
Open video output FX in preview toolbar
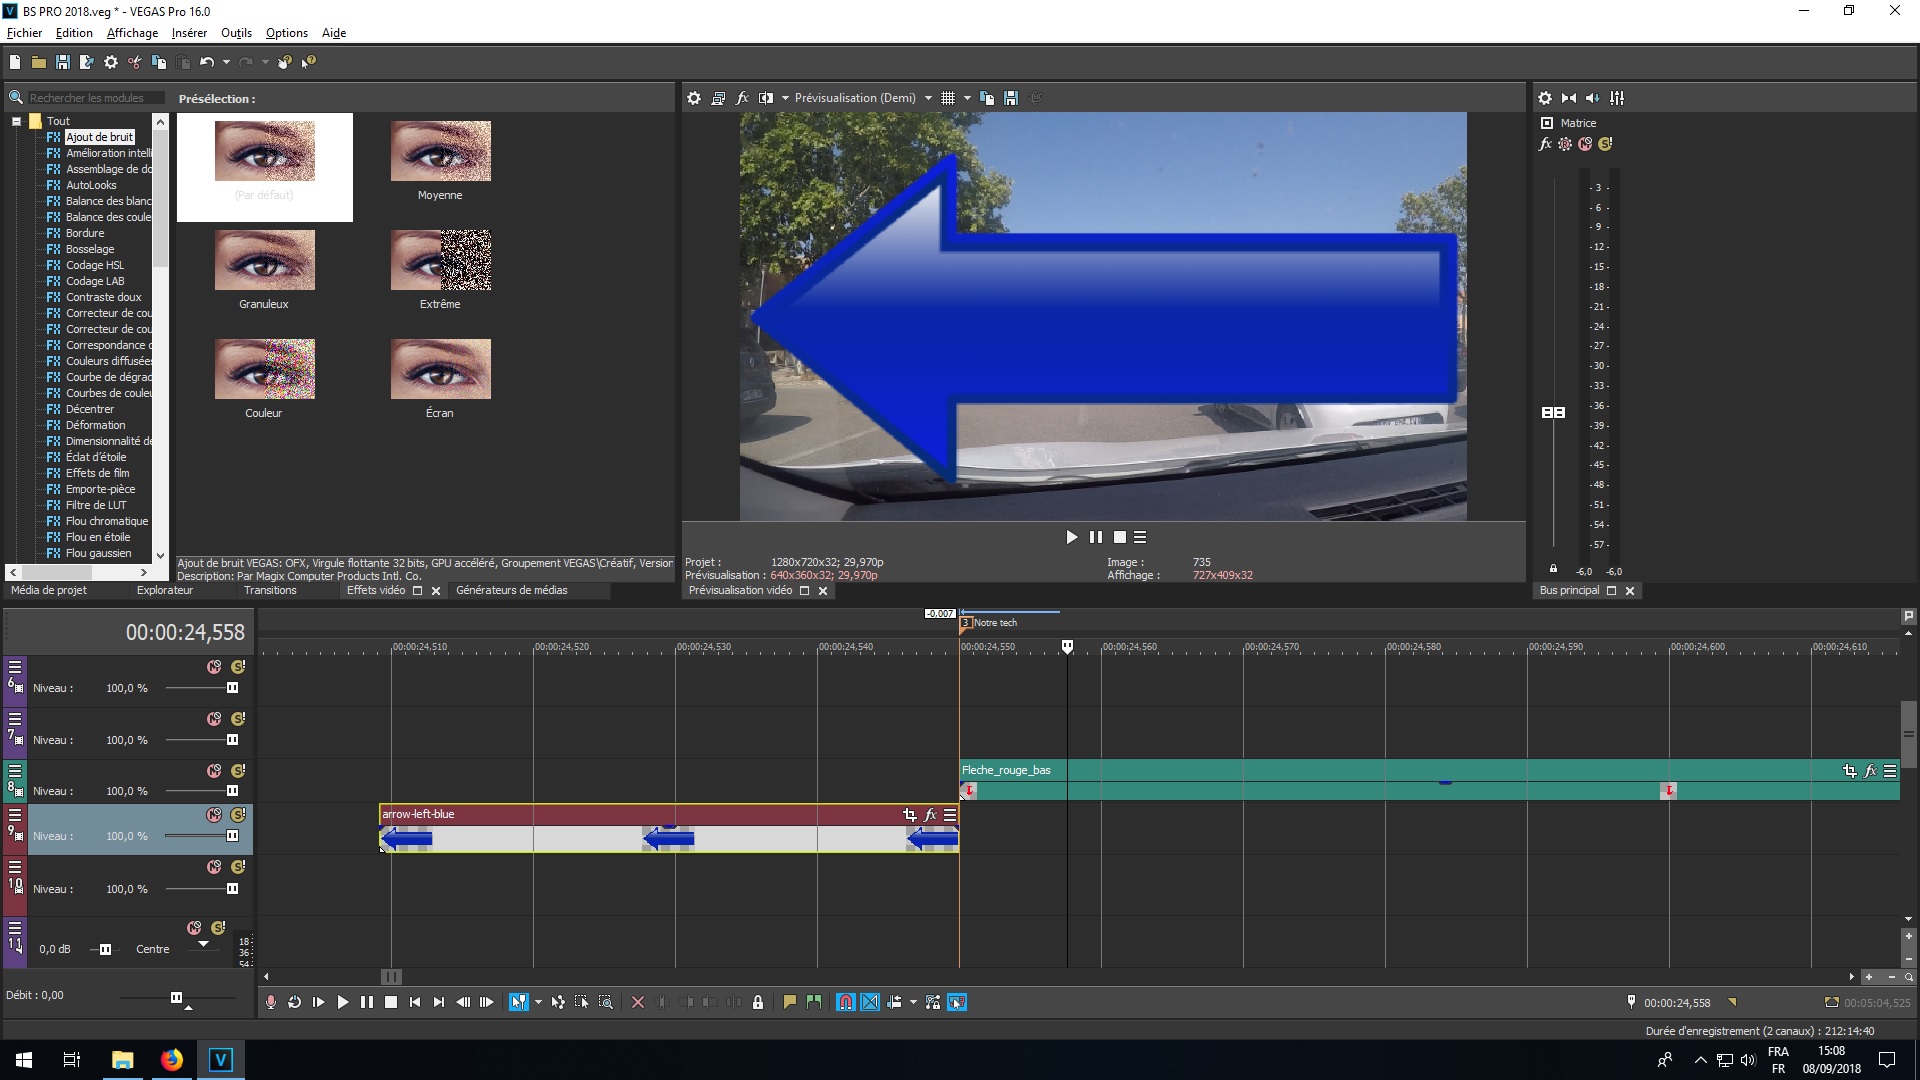(x=742, y=98)
